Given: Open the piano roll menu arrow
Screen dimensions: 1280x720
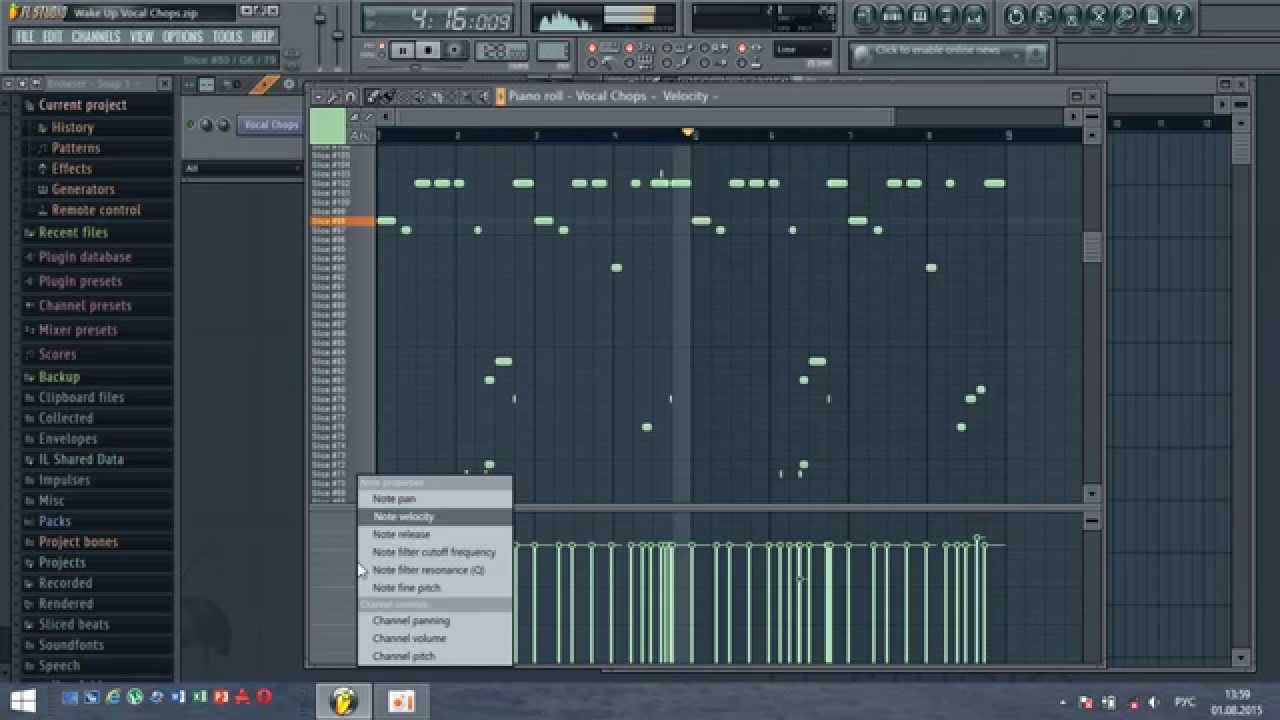Looking at the screenshot, I should tap(317, 97).
